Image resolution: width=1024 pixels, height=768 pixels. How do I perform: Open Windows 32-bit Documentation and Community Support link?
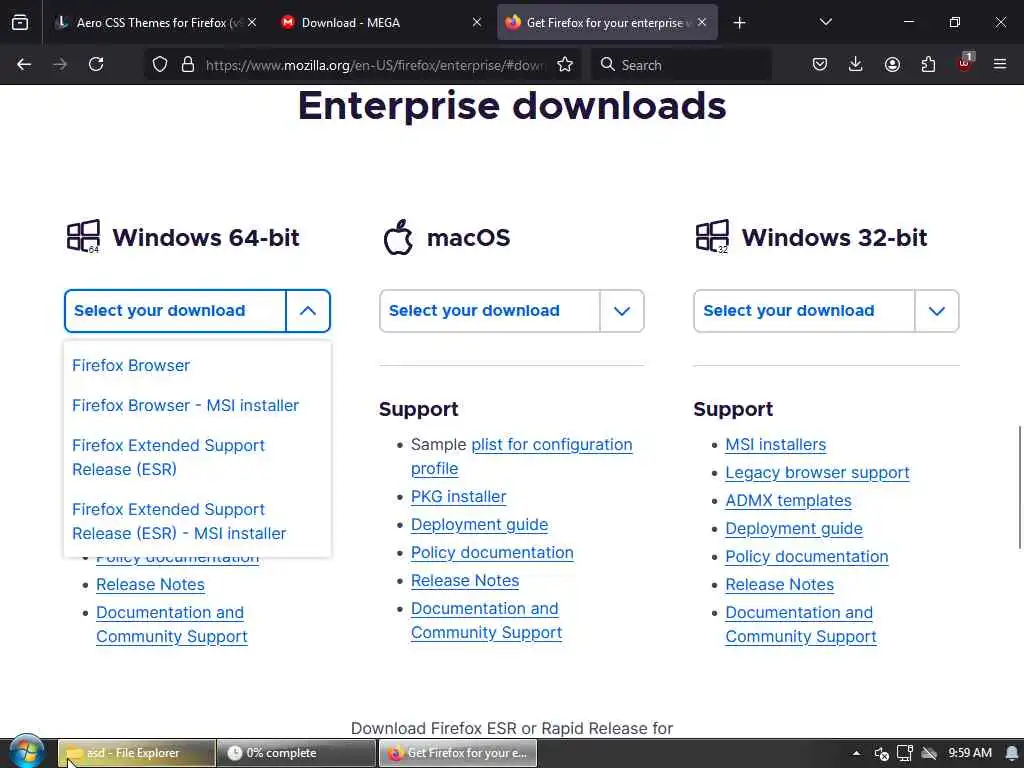click(x=801, y=624)
